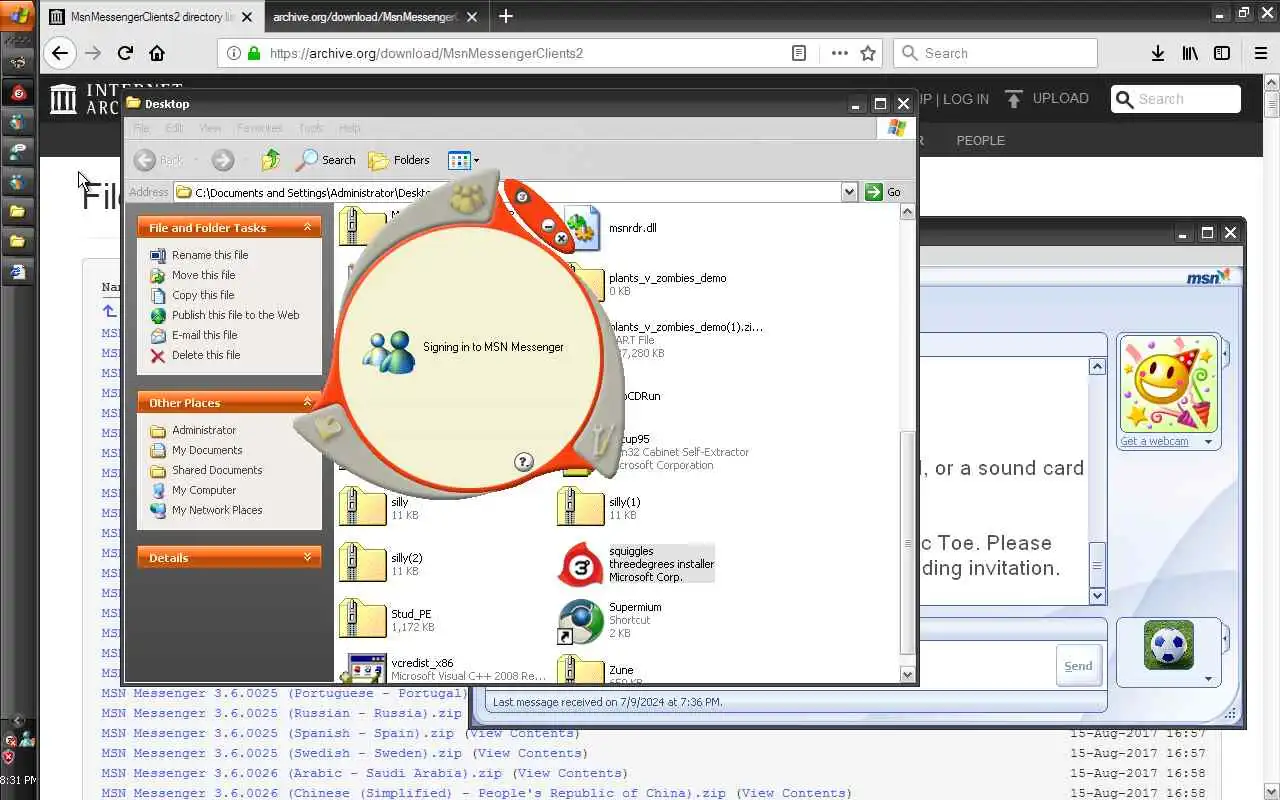This screenshot has width=1280, height=800.
Task: Open Explorer Edit menu
Action: 174,128
